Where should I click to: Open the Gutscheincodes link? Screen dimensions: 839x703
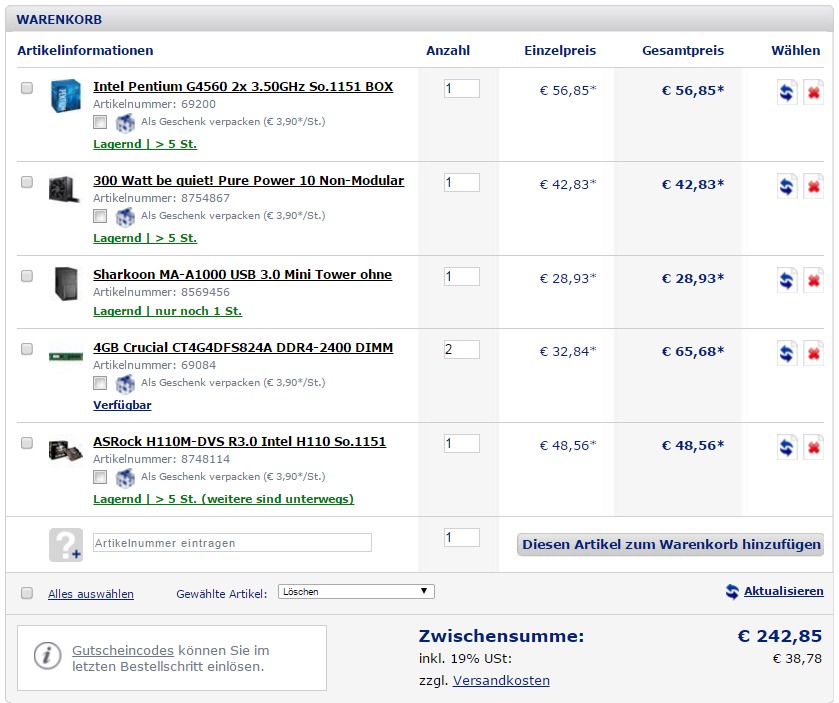(x=123, y=651)
